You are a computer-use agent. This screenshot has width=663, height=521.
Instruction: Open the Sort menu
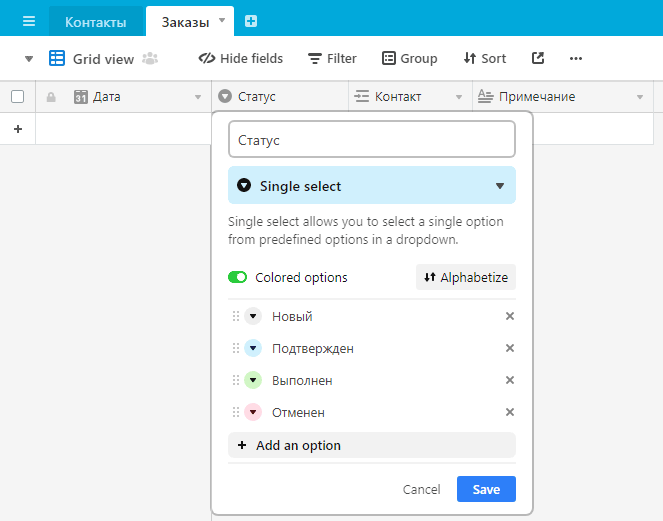click(485, 58)
